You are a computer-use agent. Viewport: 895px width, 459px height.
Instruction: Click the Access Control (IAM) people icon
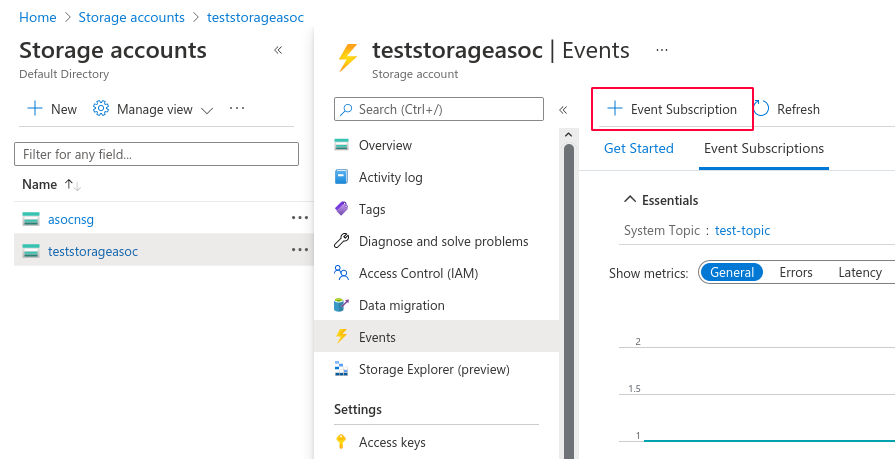[341, 273]
